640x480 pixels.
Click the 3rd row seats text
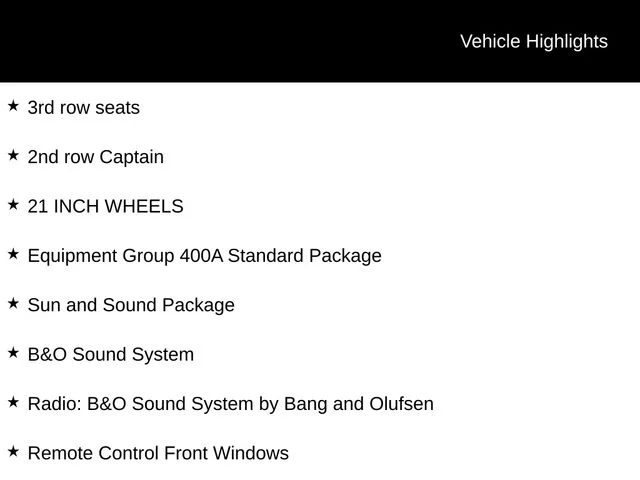[84, 108]
